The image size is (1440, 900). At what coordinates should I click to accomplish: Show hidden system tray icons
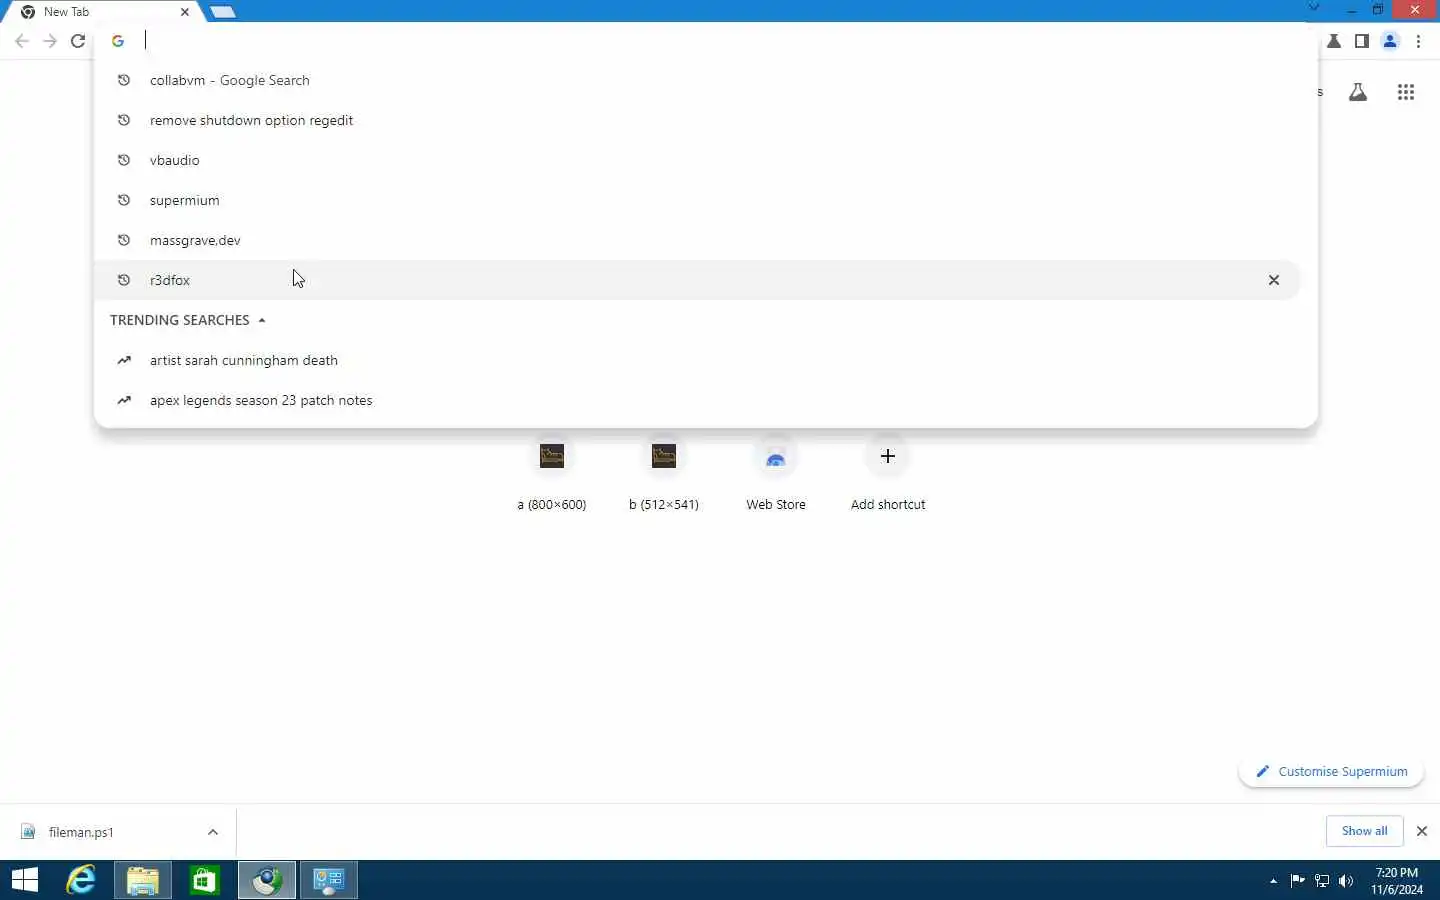[1273, 881]
